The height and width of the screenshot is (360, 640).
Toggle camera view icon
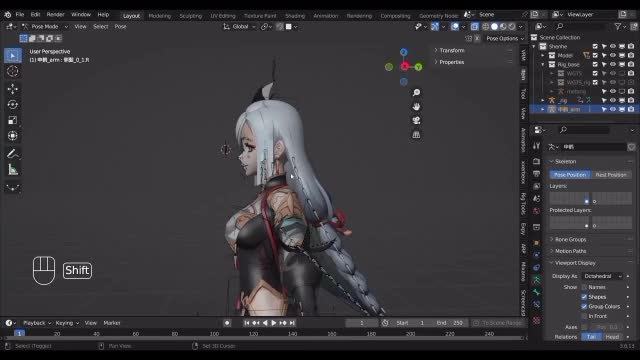[416, 120]
